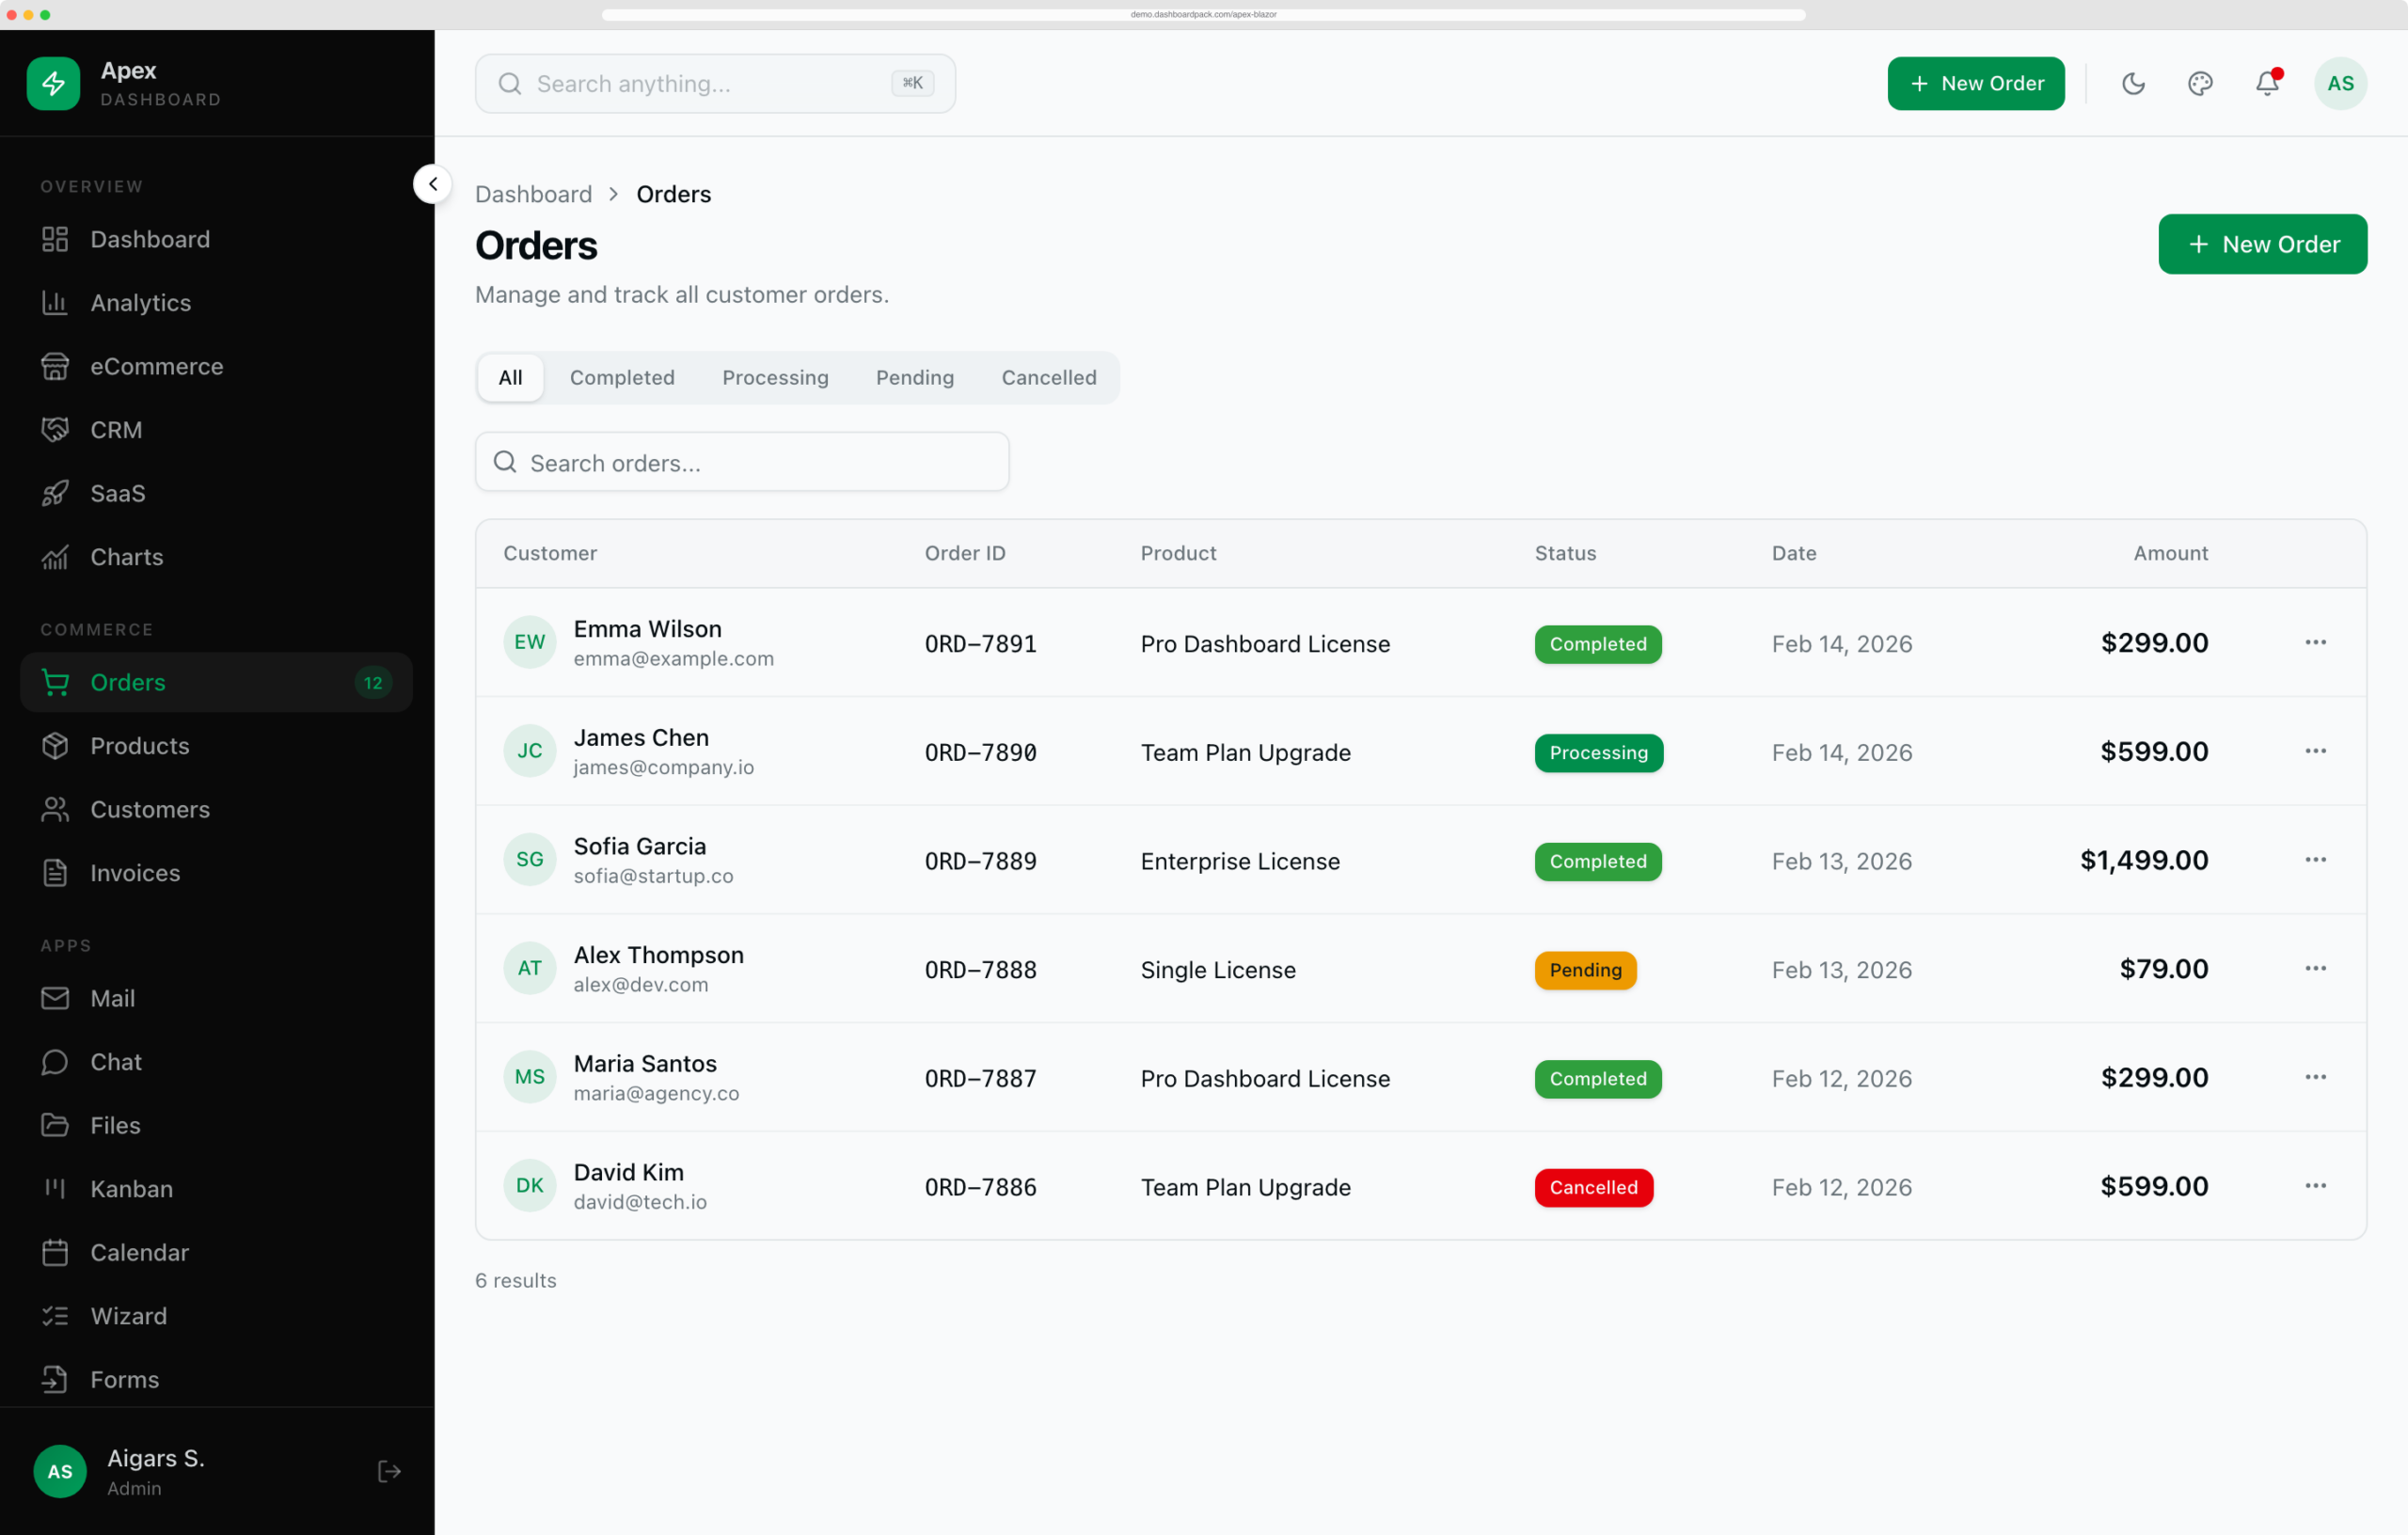Switch to the Pending filter tab

click(x=915, y=377)
